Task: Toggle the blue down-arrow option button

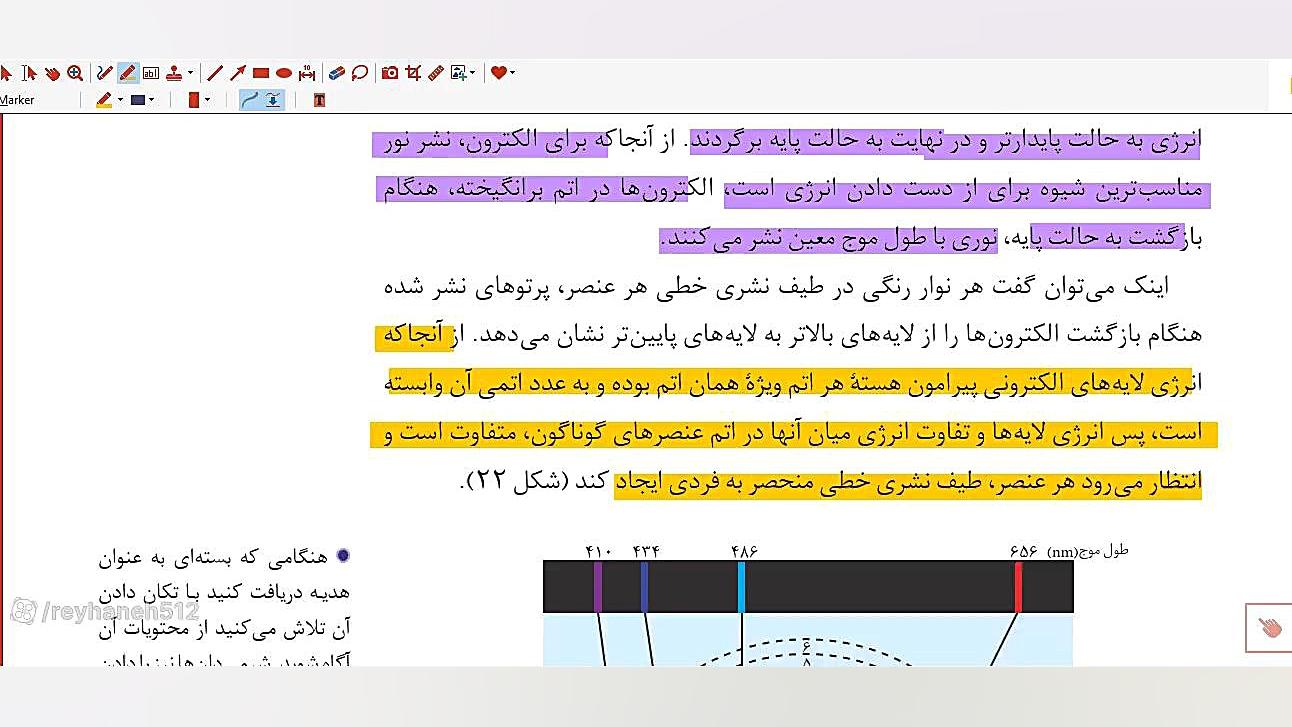Action: click(273, 100)
